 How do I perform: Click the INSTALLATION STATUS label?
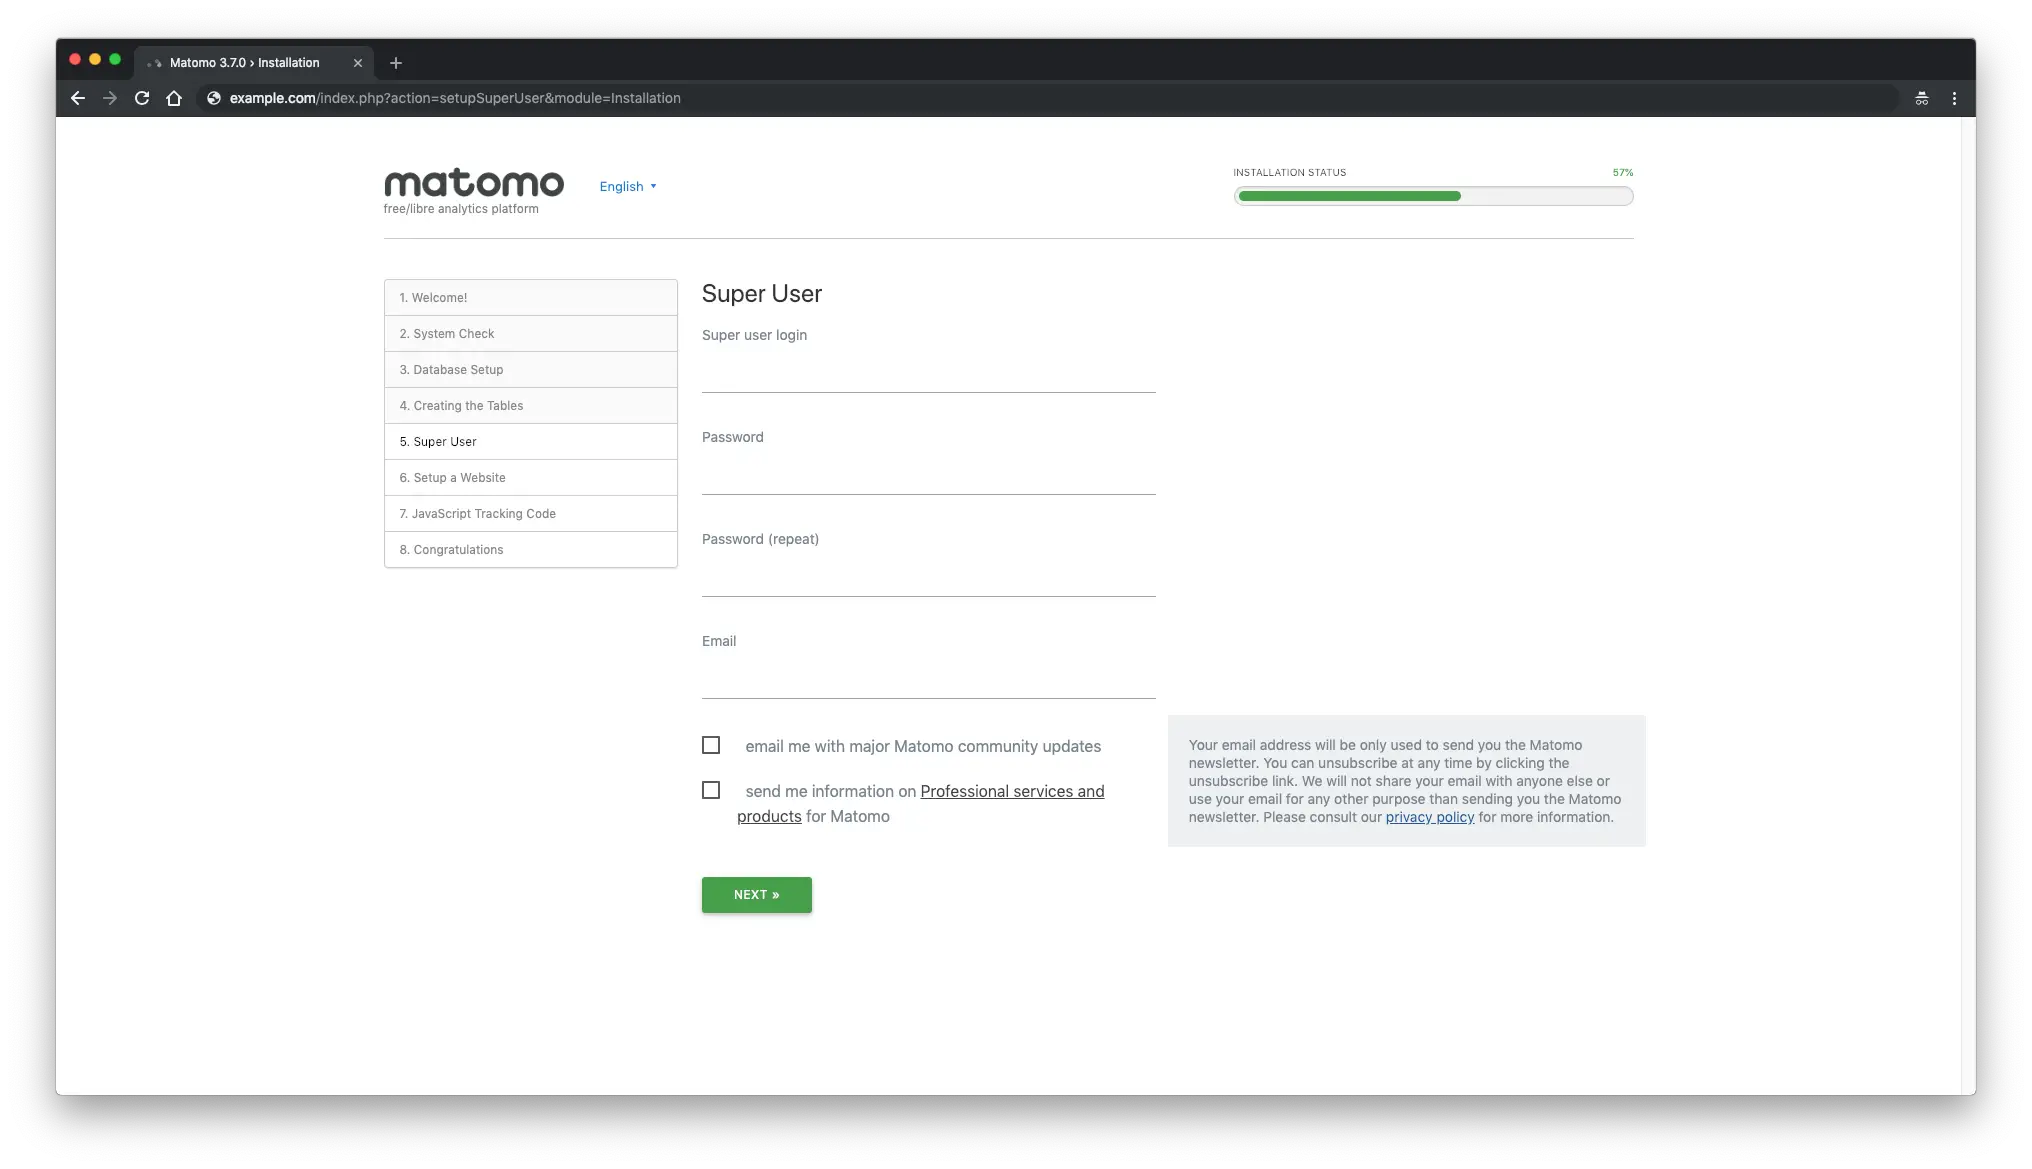tap(1289, 173)
